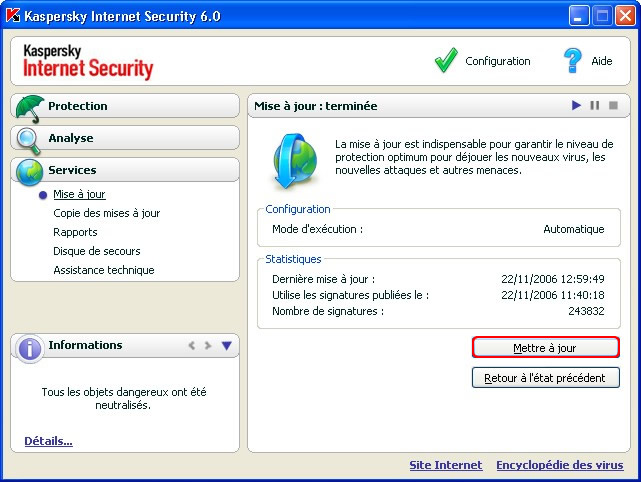Screen dimensions: 641x482
Task: Click the 'Tous les objets dangereux' message
Action: pos(123,399)
